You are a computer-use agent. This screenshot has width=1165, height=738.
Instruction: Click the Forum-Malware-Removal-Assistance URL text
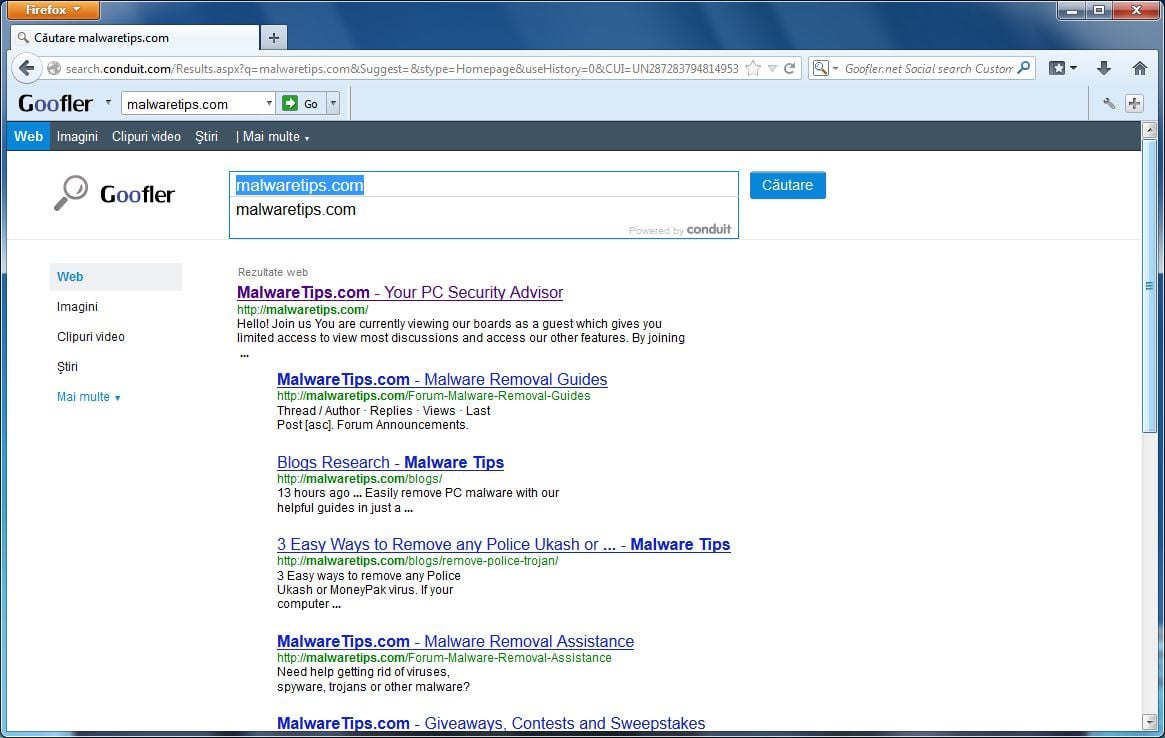click(444, 658)
